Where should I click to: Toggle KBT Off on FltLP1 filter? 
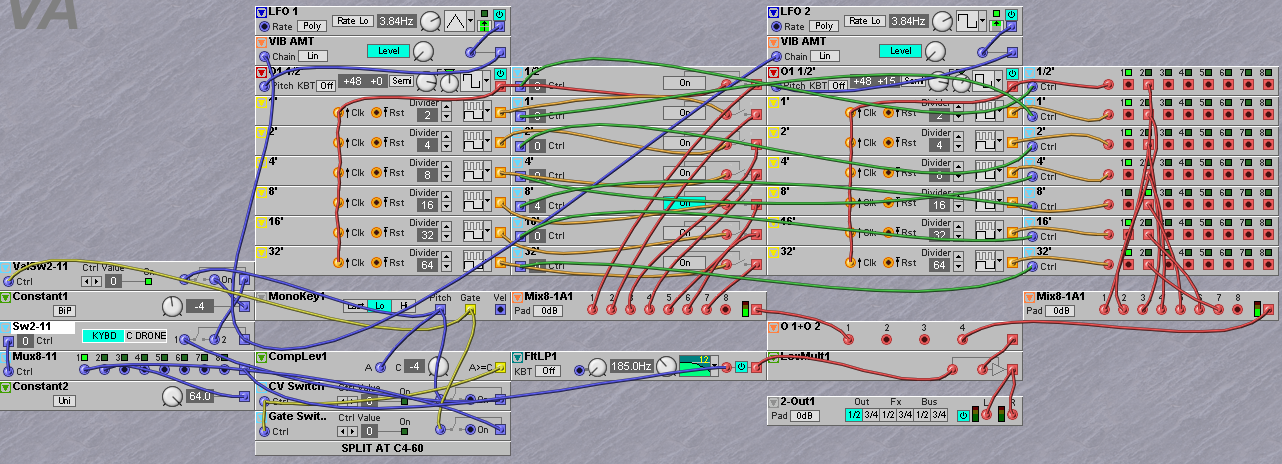coord(547,371)
